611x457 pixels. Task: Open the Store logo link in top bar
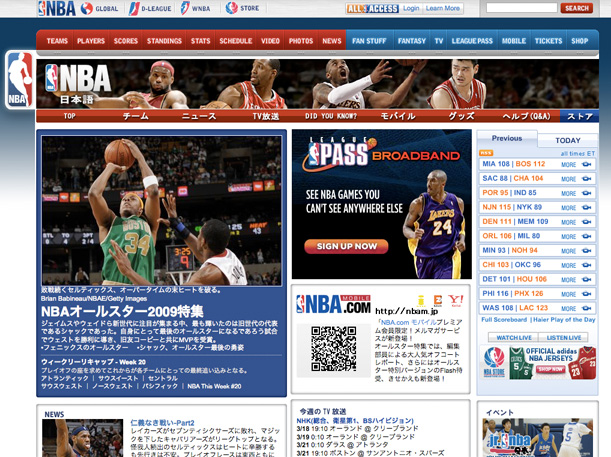(242, 8)
